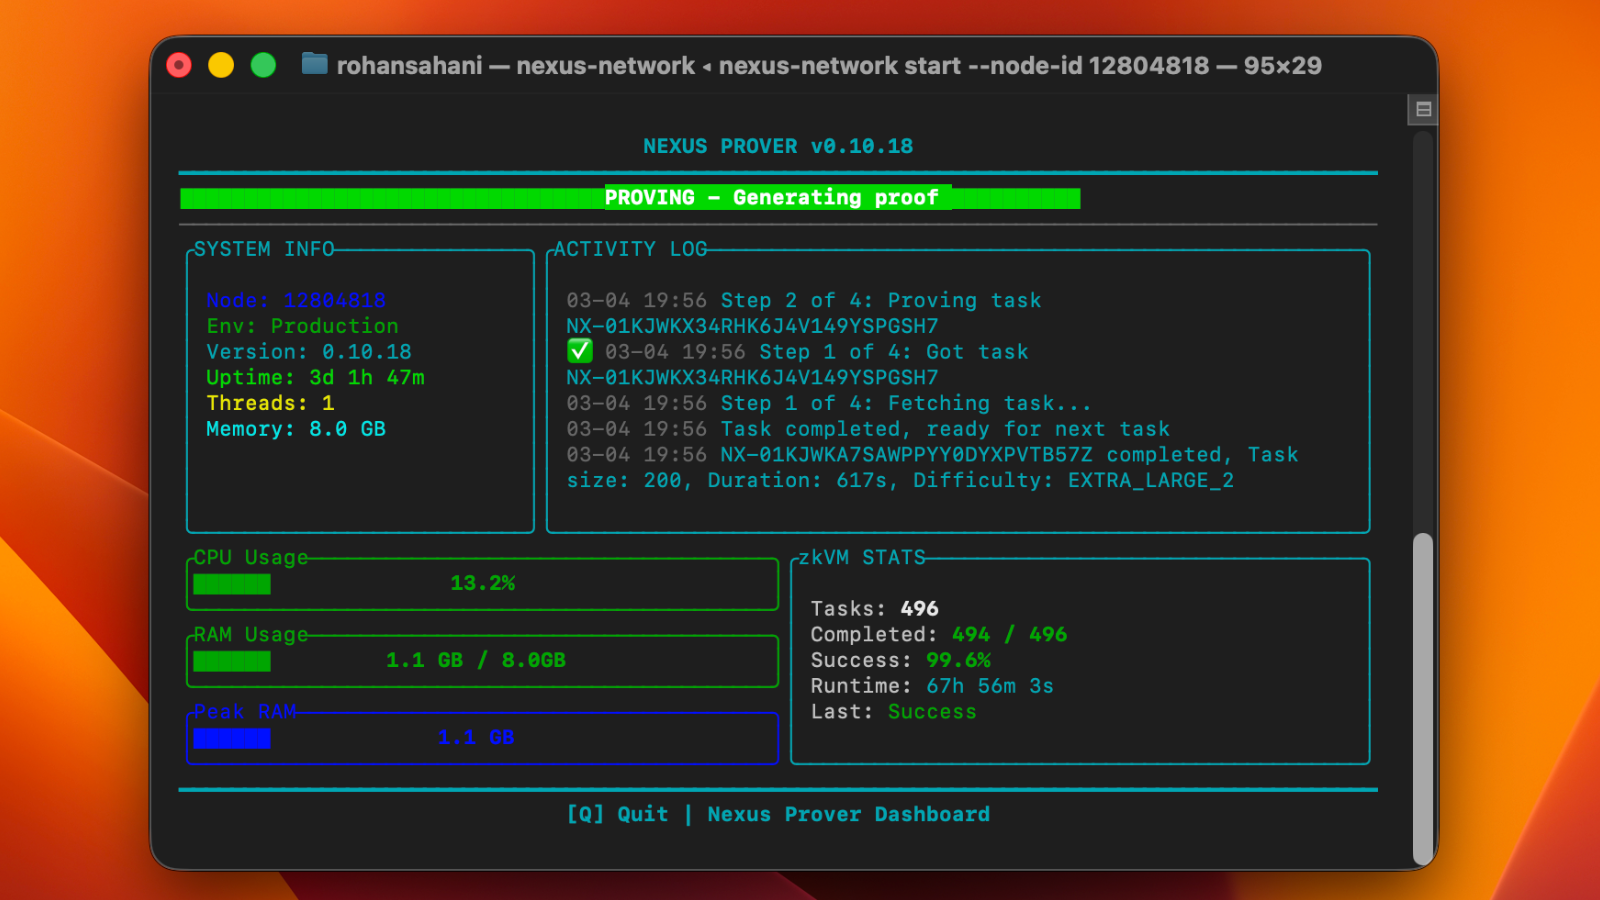1600x900 pixels.
Task: Click the zkVM STATS panel title
Action: (862, 557)
